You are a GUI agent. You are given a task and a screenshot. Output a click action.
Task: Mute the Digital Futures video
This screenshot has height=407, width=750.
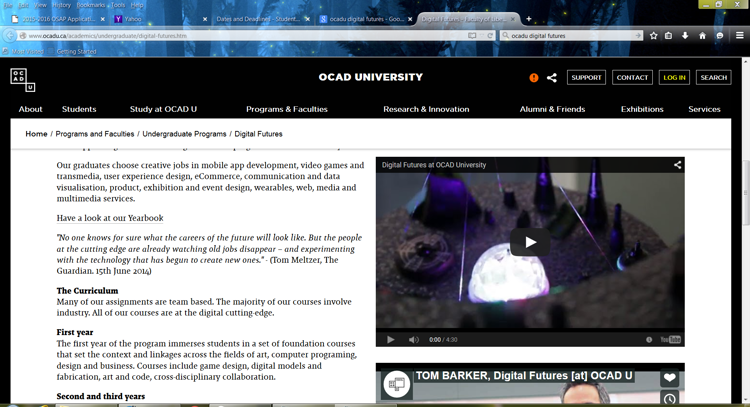(x=414, y=340)
